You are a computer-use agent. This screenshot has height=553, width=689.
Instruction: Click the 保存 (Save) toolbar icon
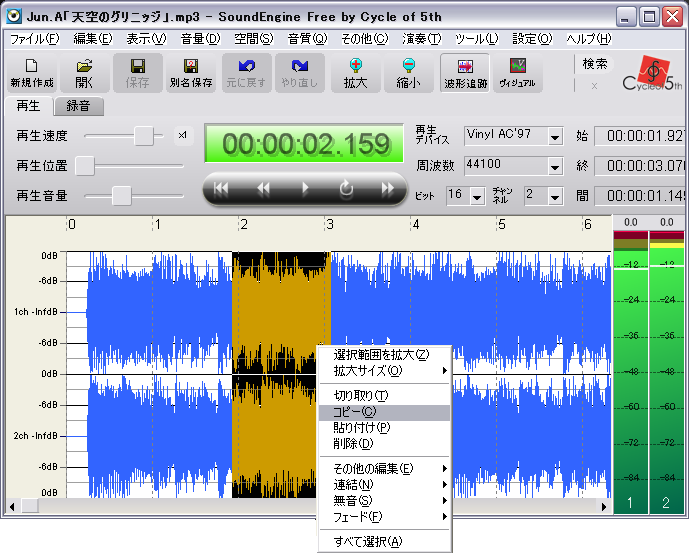pyautogui.click(x=138, y=73)
